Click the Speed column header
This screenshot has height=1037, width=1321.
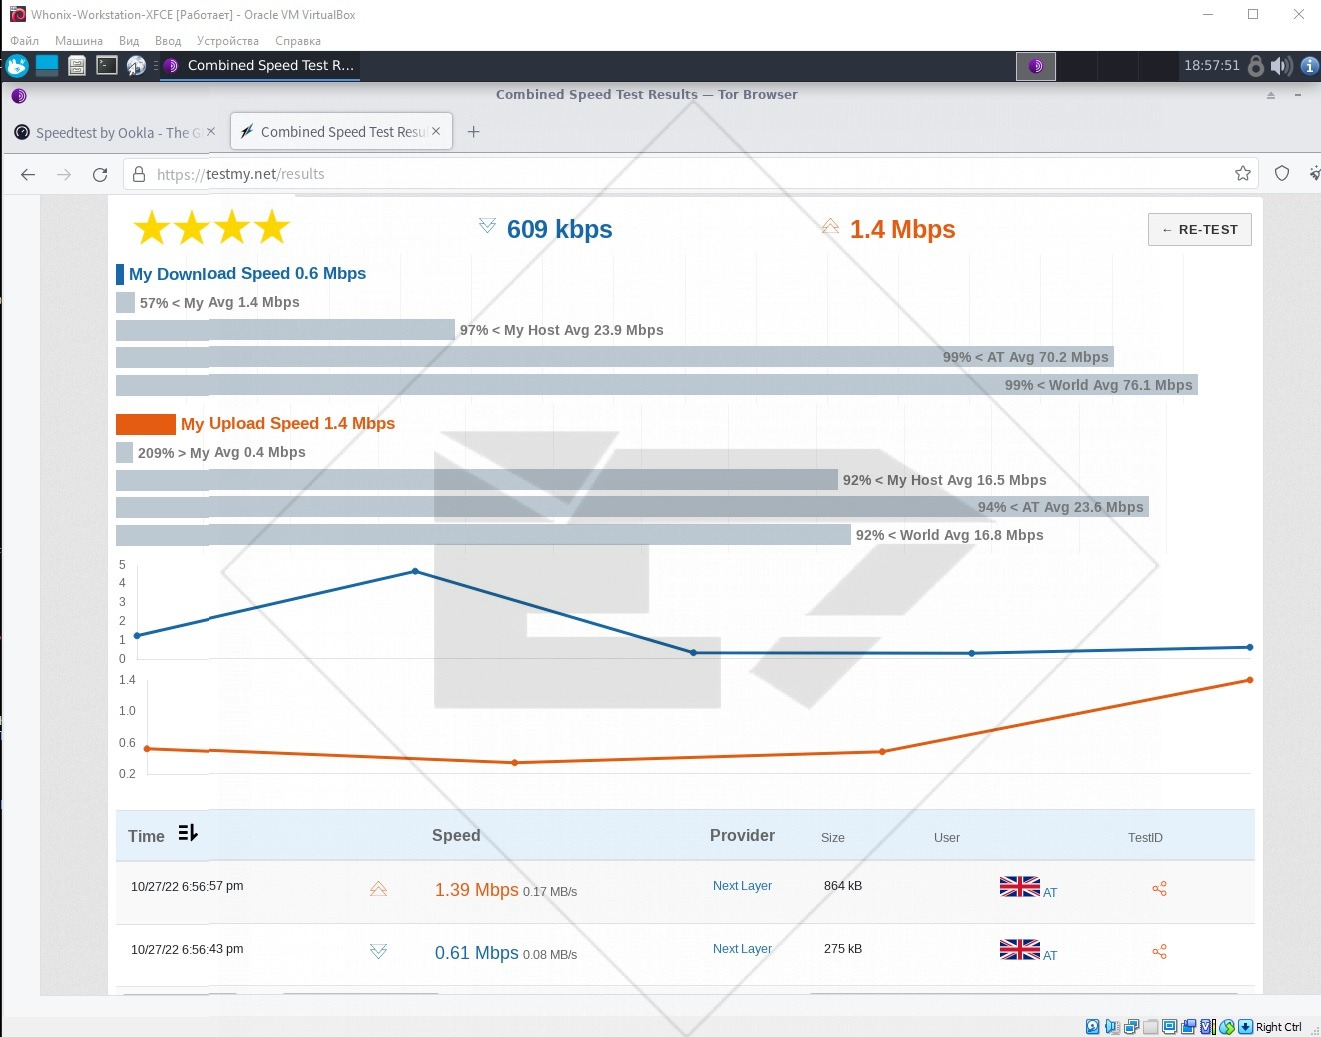pyautogui.click(x=456, y=836)
